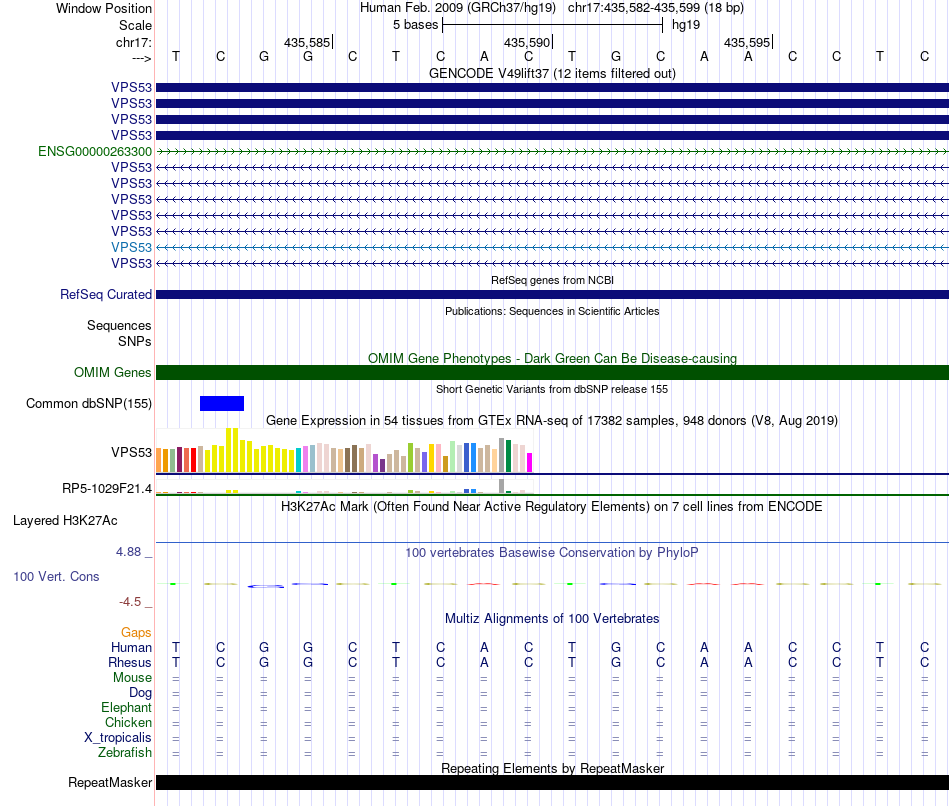Viewport: 950px width, 806px height.
Task: Click the Mouse species row label
Action: click(132, 678)
